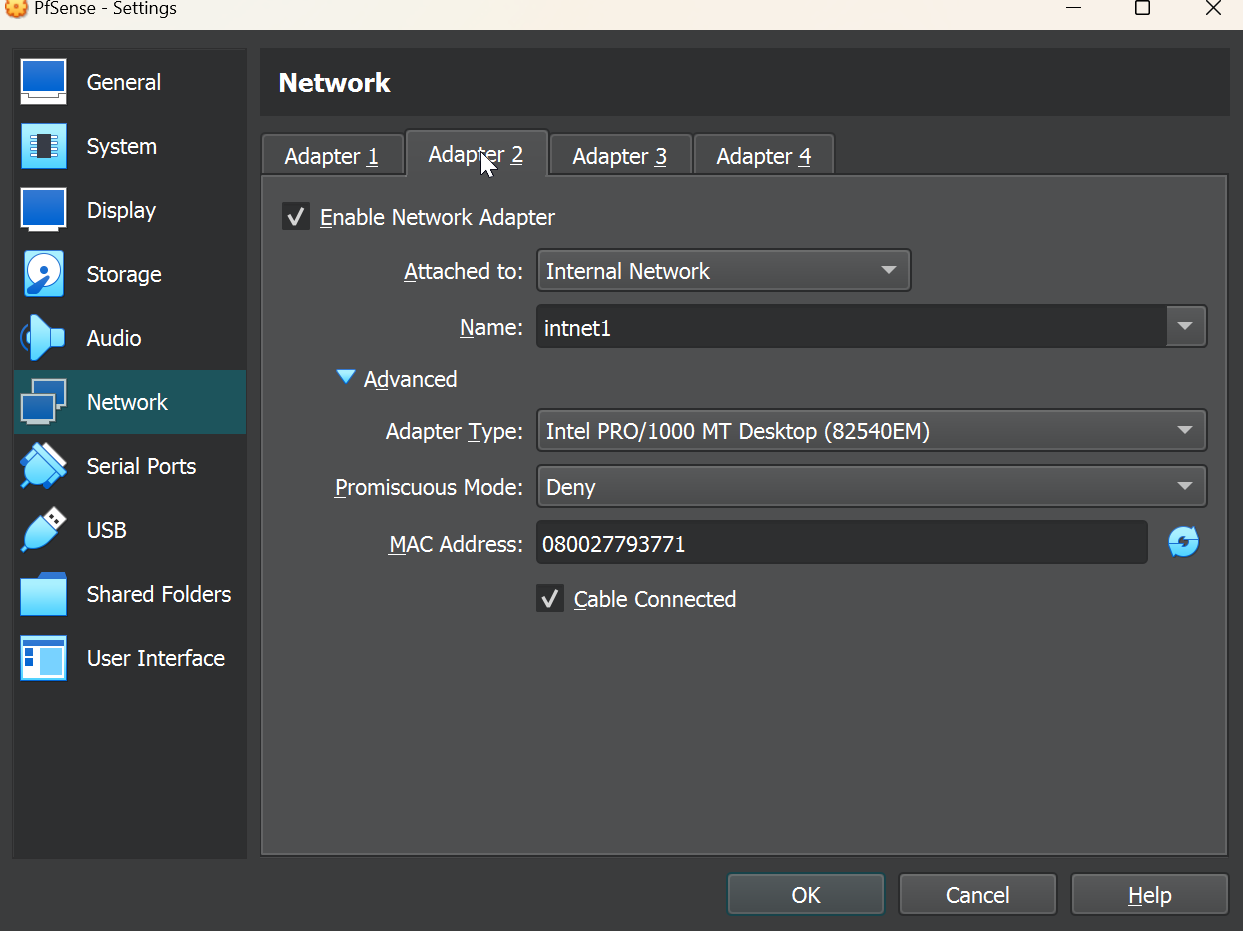The height and width of the screenshot is (931, 1243).
Task: Toggle the Cable Connected checkbox
Action: pyautogui.click(x=550, y=599)
